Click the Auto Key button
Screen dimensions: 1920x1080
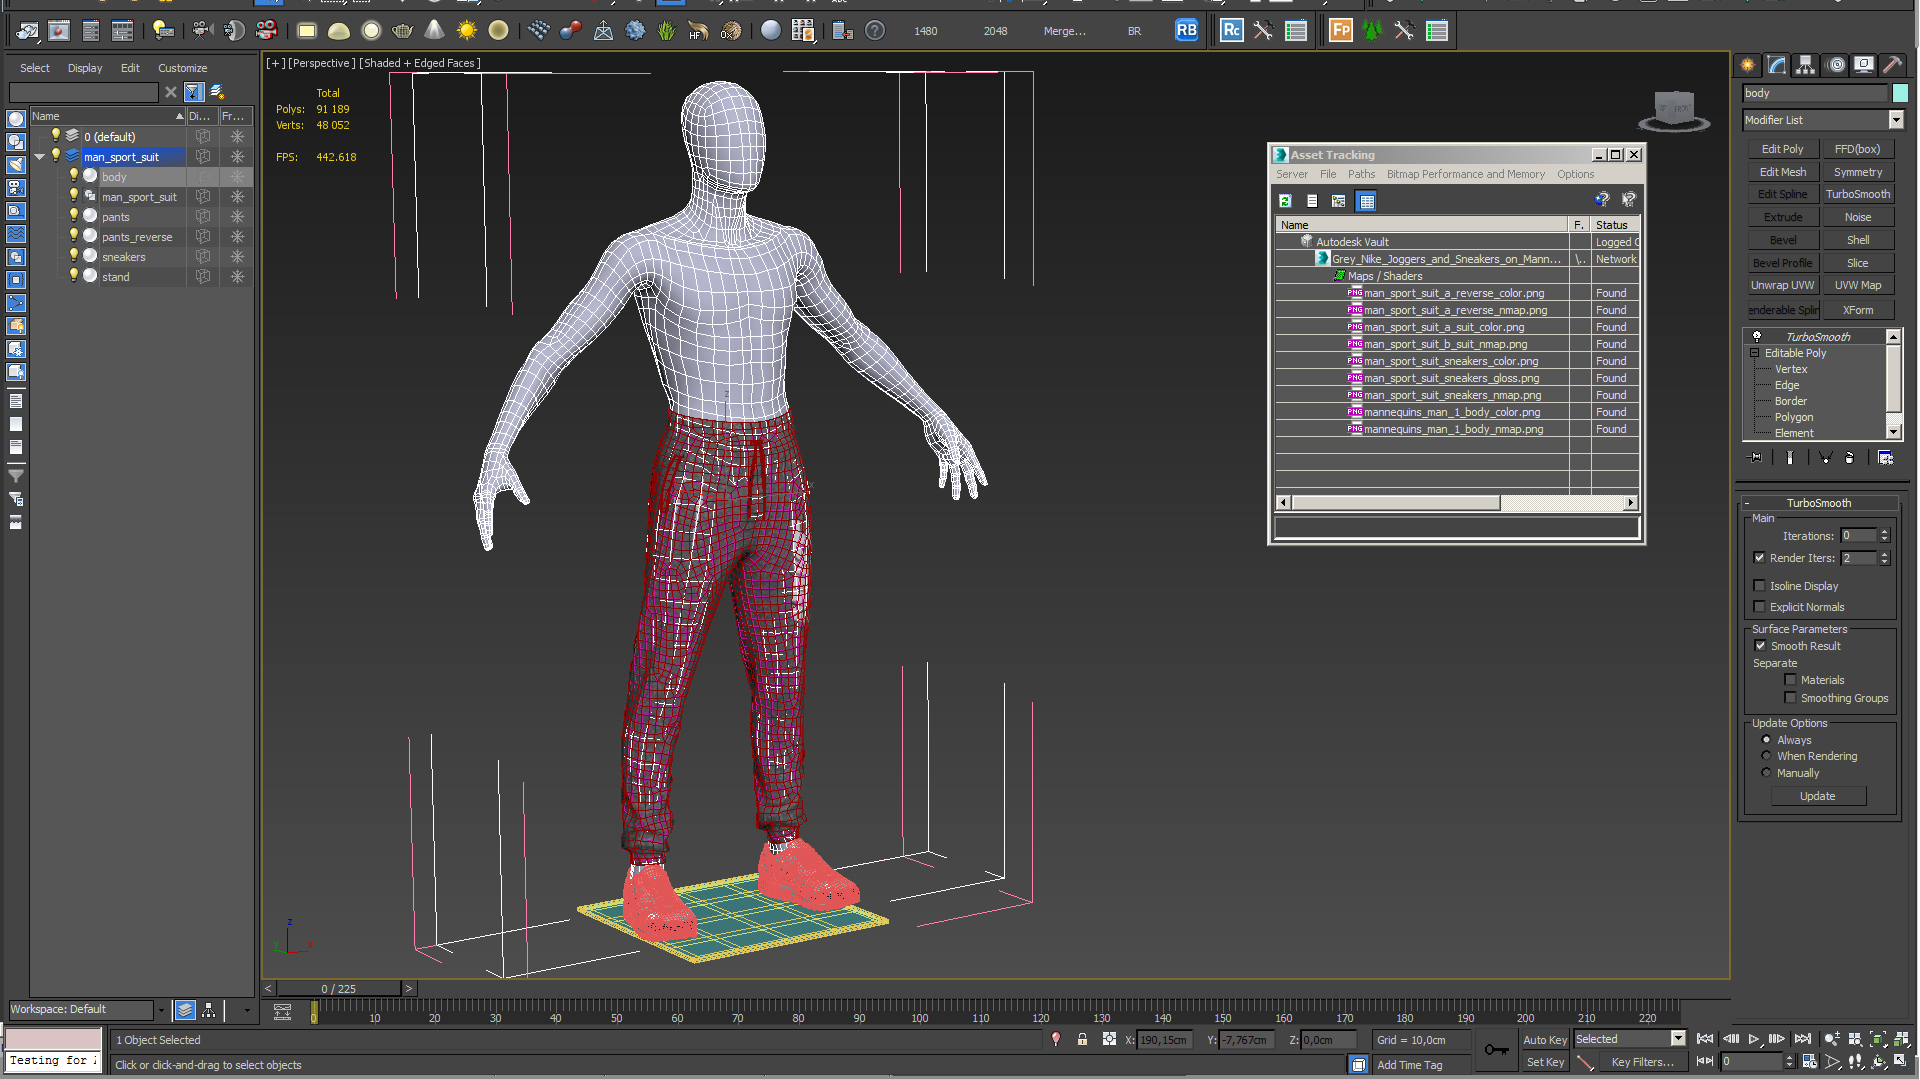[1545, 1040]
